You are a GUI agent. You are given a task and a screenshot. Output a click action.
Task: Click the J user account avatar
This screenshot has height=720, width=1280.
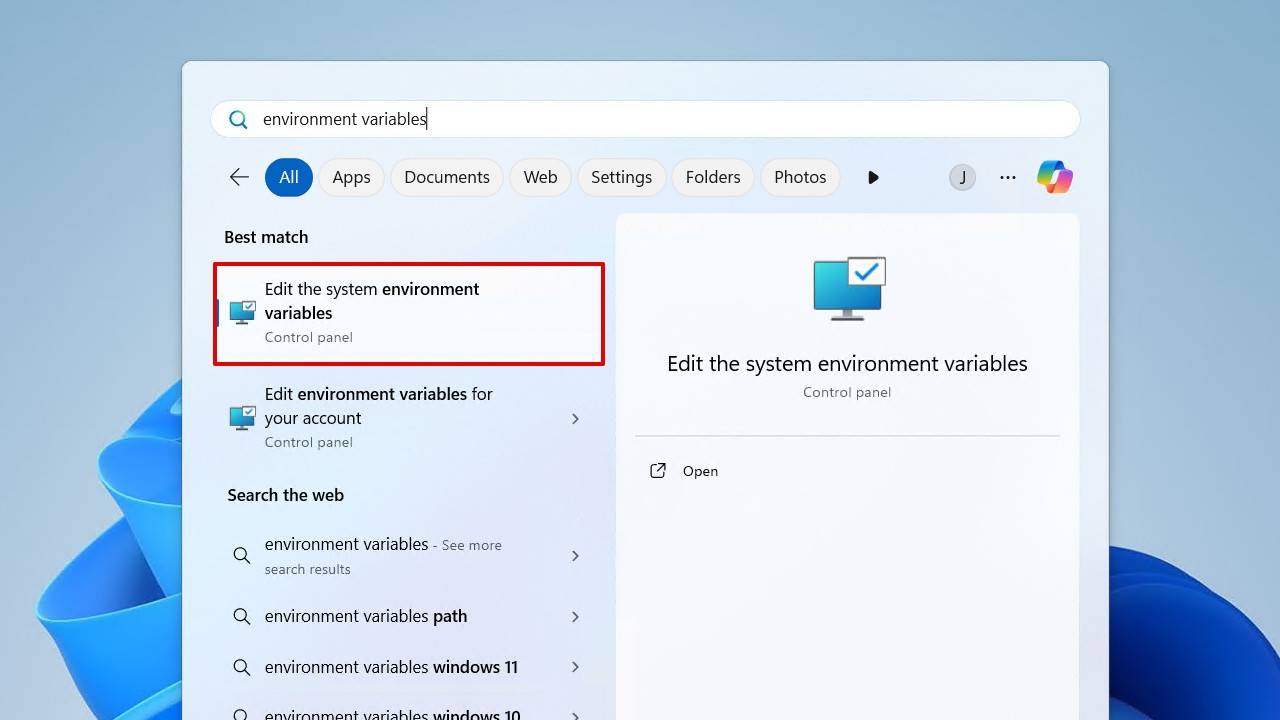[962, 177]
